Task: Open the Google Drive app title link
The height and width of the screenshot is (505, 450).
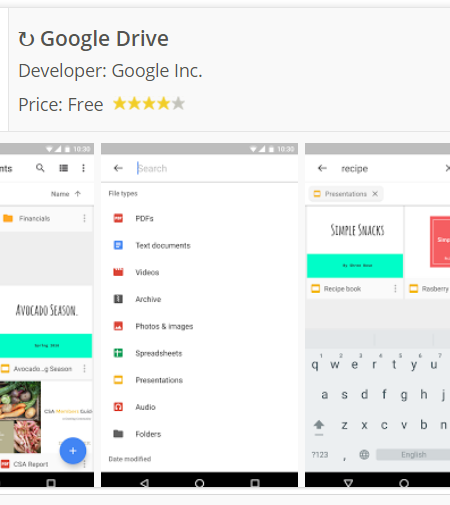Action: coord(104,39)
